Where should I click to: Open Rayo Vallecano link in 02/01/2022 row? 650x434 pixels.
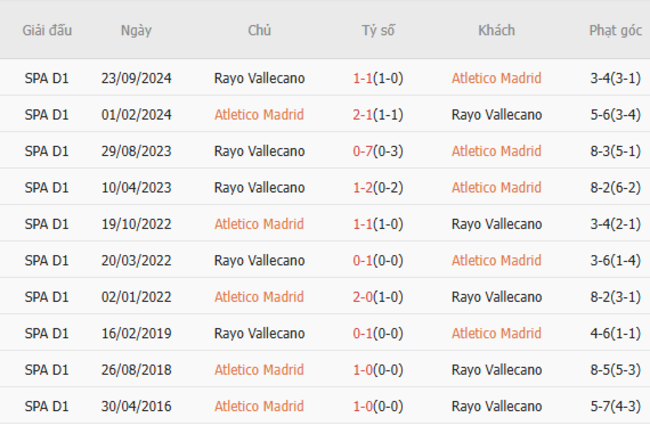496,297
